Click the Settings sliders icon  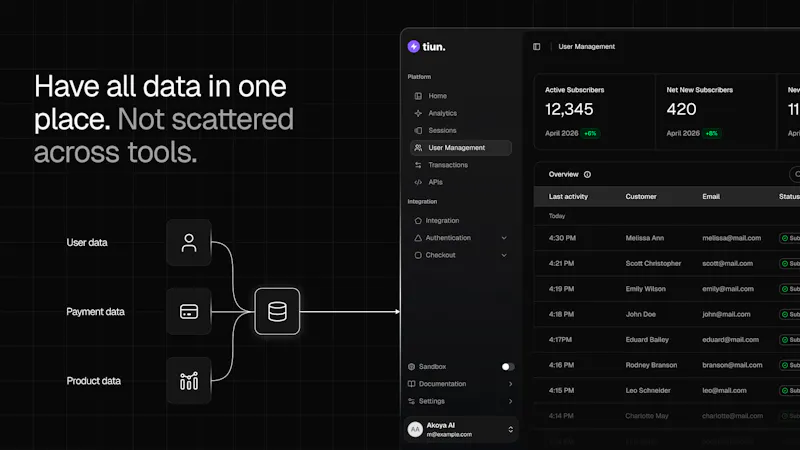click(412, 401)
